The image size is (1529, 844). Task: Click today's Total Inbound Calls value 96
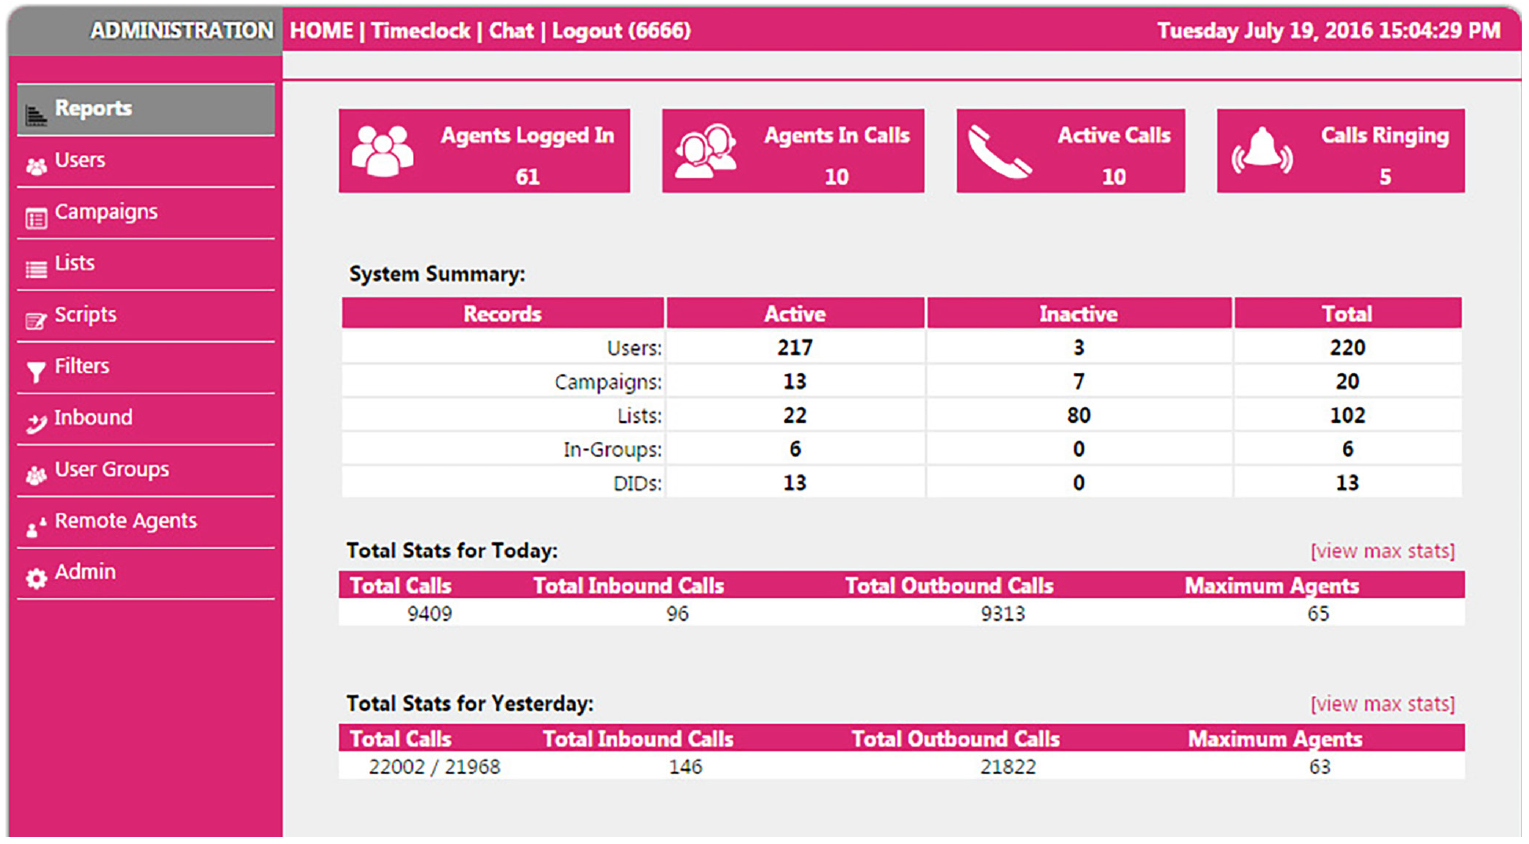[677, 614]
